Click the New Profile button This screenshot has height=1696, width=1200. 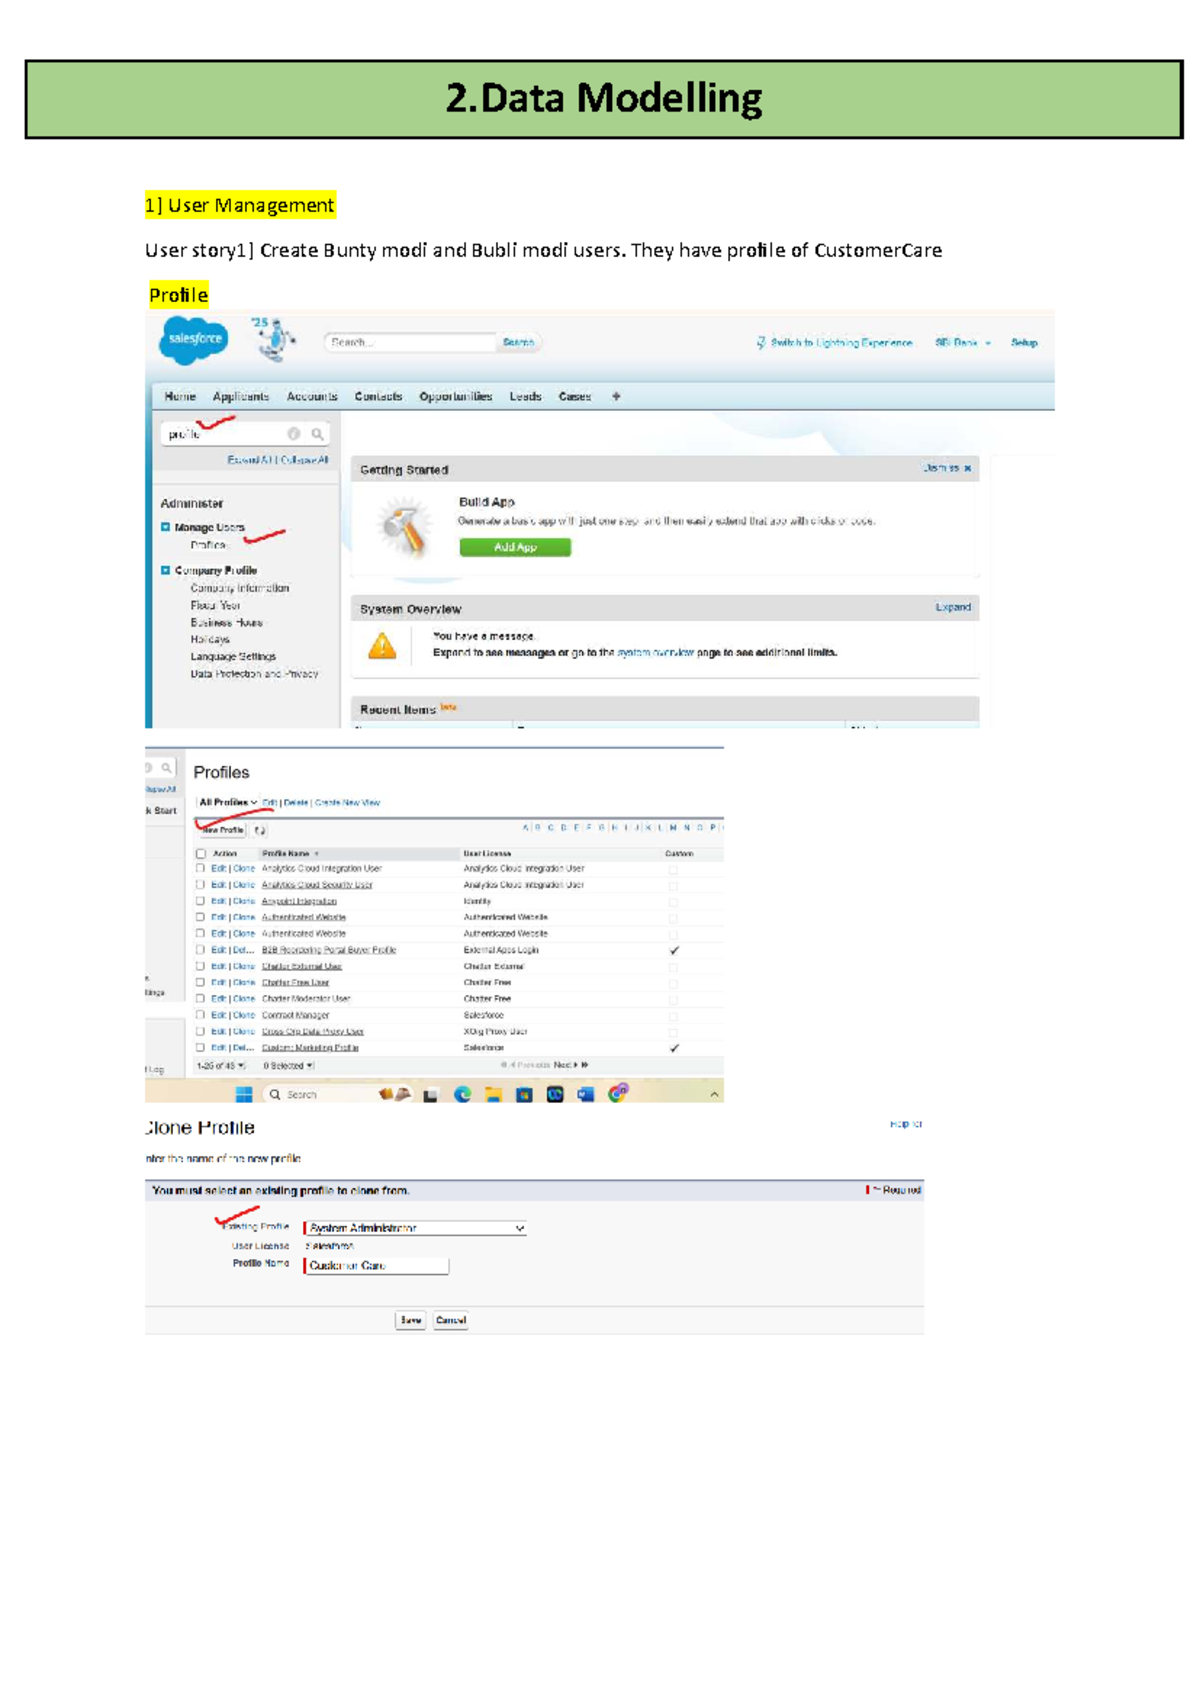click(x=222, y=830)
